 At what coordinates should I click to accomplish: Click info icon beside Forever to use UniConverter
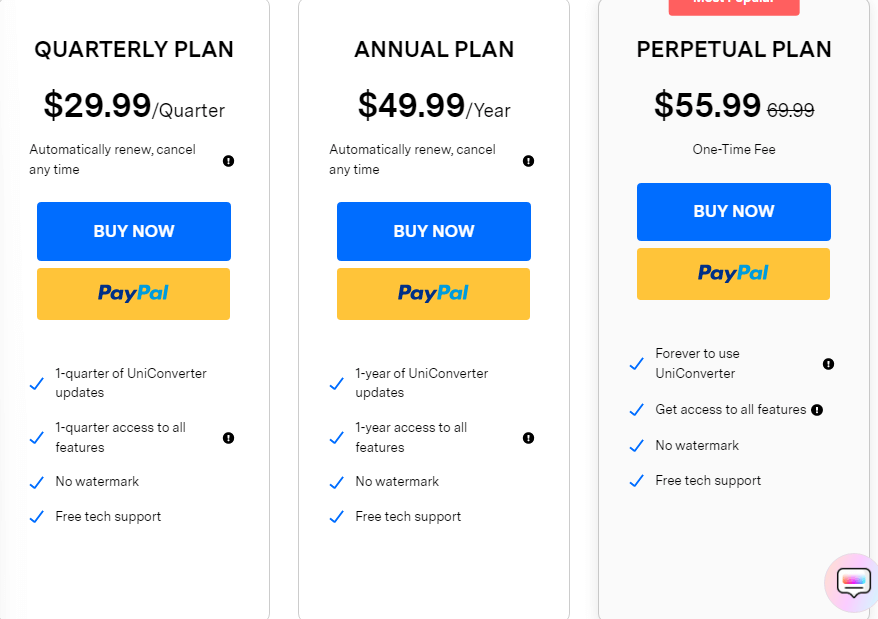click(x=828, y=364)
